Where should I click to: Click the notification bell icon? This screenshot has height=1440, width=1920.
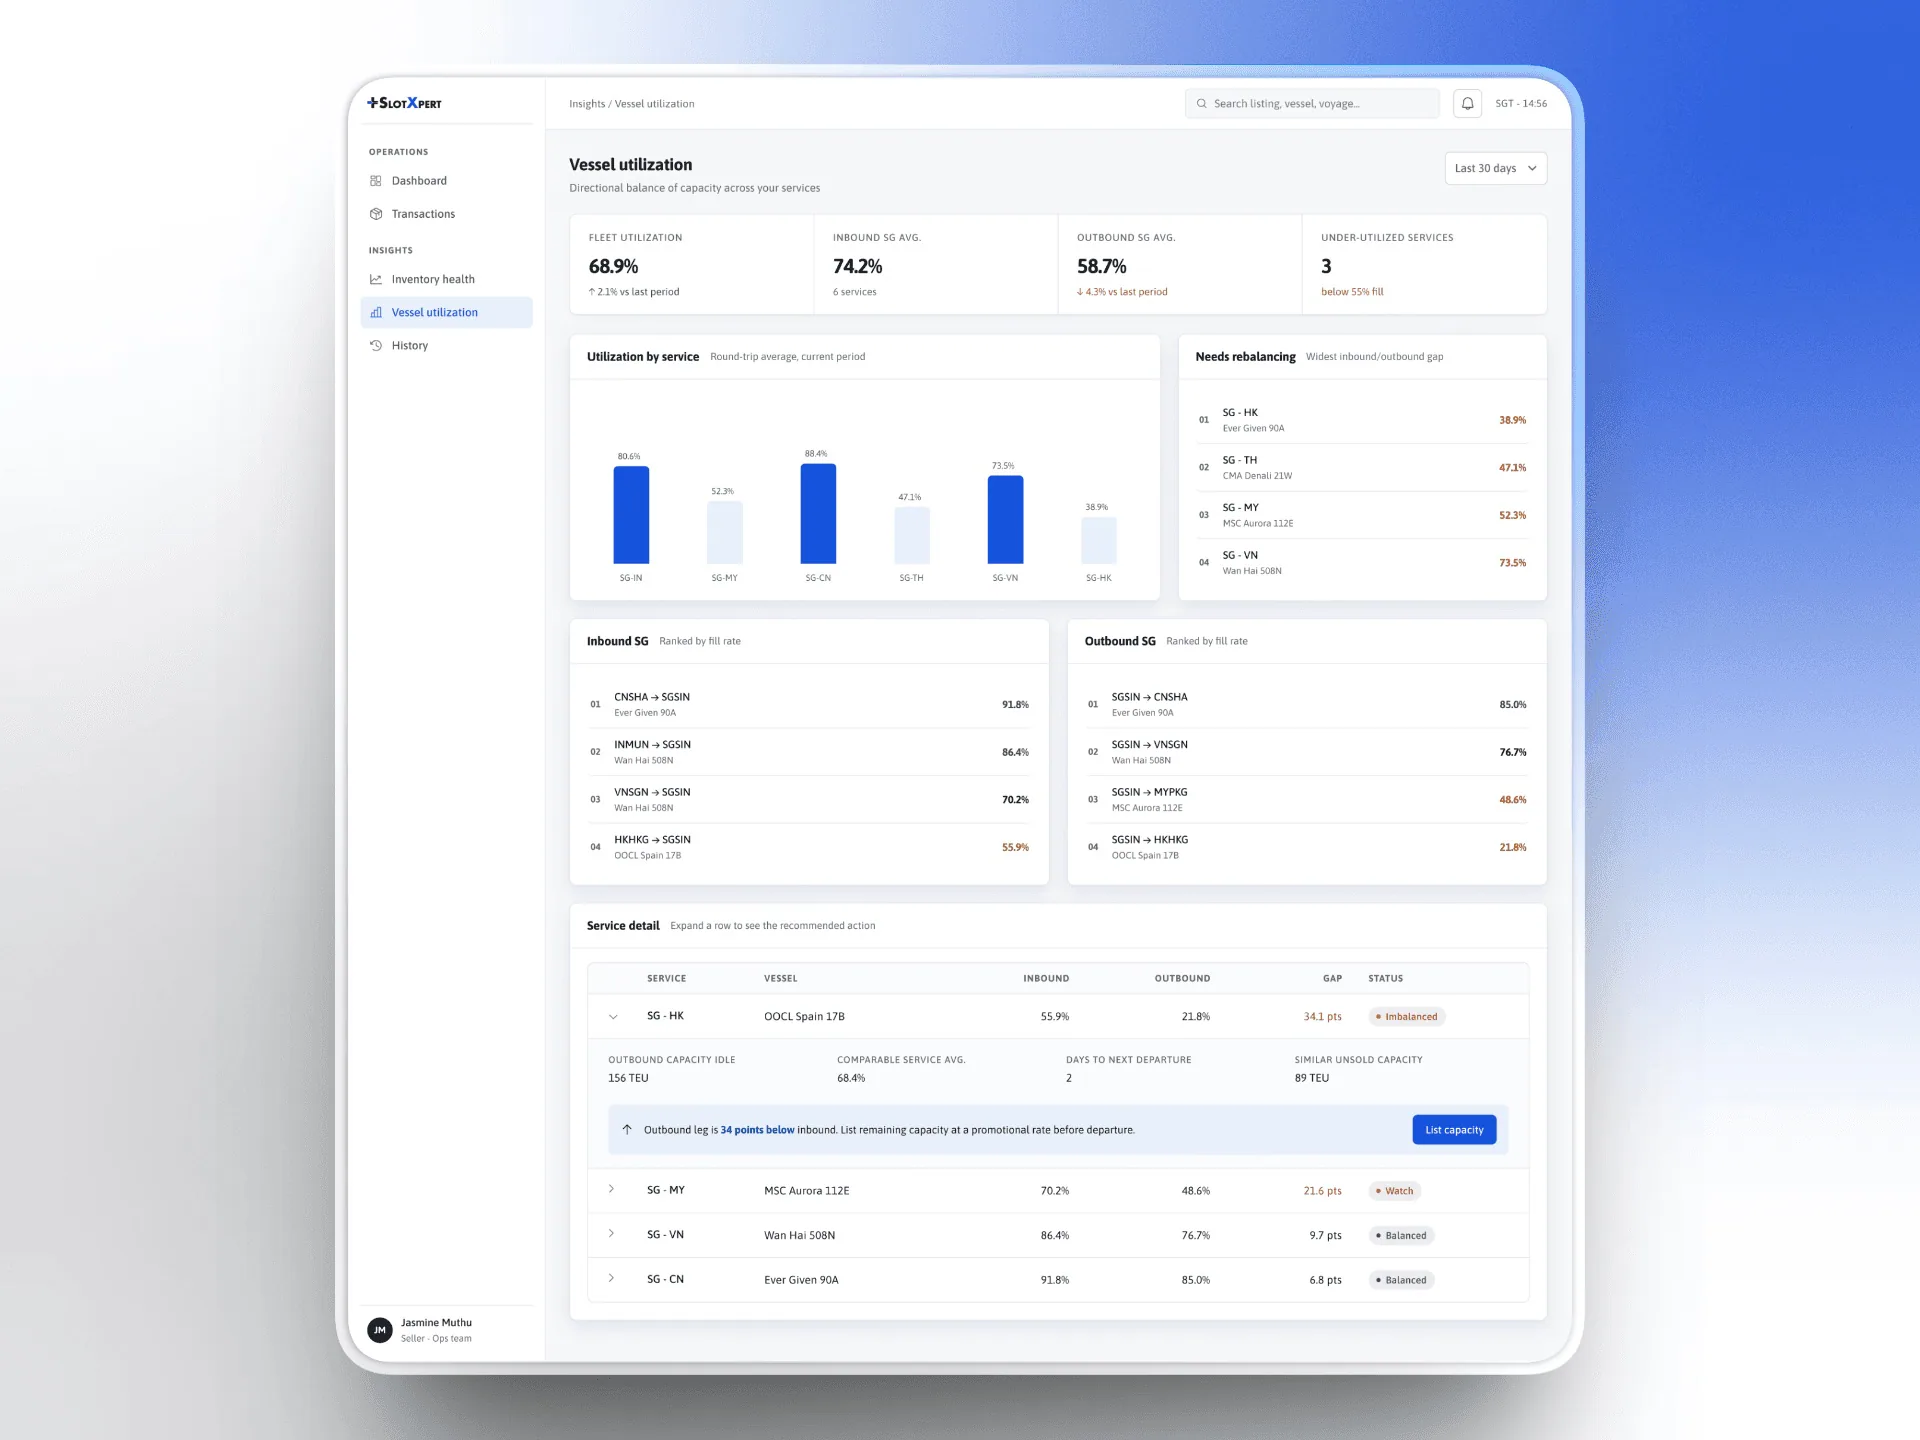pyautogui.click(x=1467, y=103)
